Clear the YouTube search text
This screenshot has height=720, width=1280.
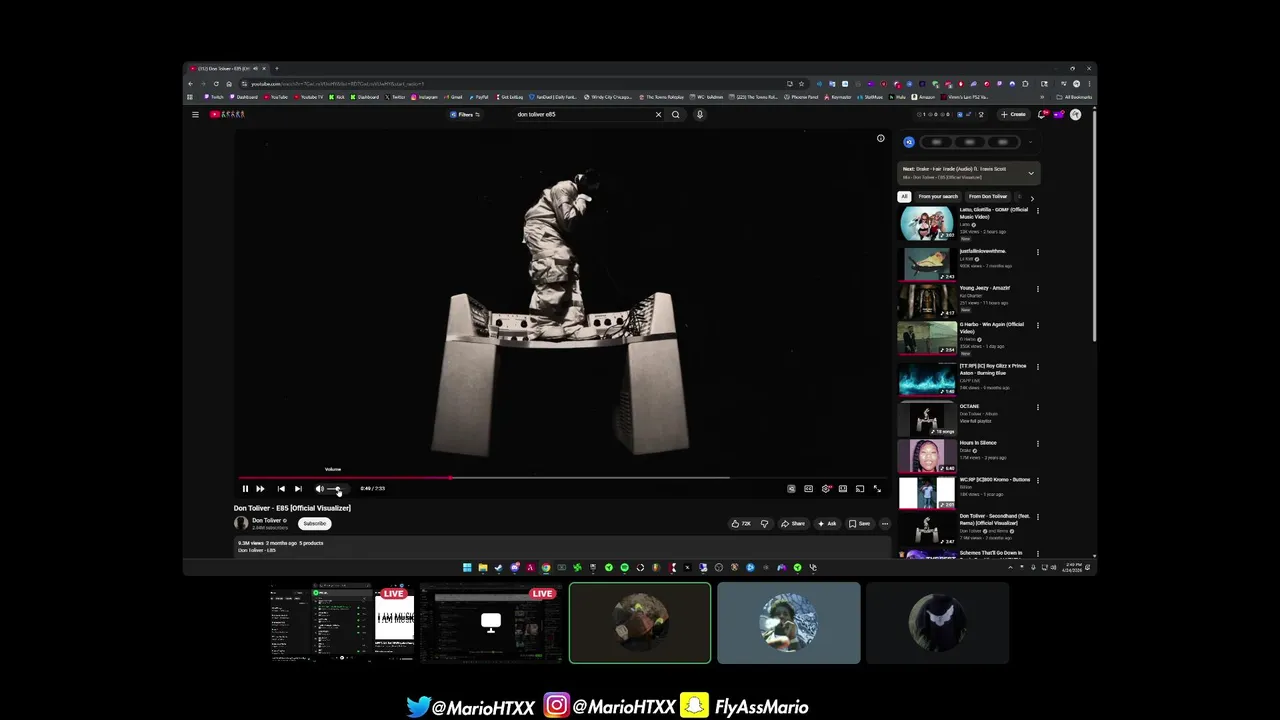(658, 115)
